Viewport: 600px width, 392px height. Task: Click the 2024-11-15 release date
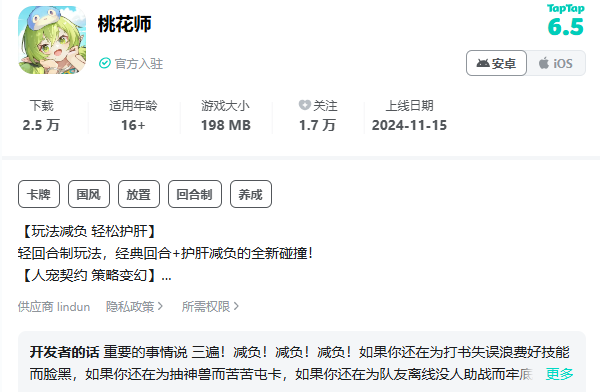[x=409, y=125]
